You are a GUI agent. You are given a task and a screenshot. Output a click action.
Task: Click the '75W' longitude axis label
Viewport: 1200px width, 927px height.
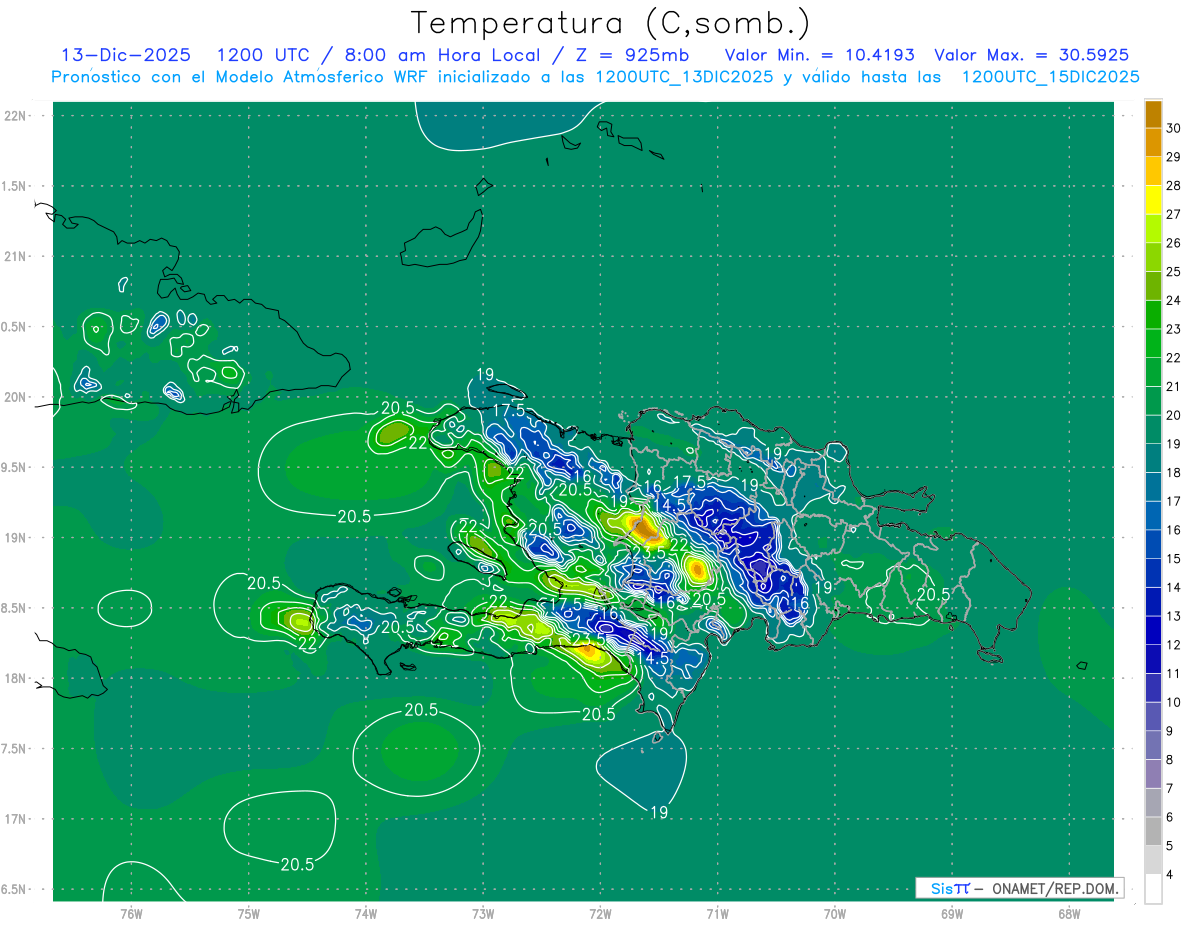click(249, 914)
